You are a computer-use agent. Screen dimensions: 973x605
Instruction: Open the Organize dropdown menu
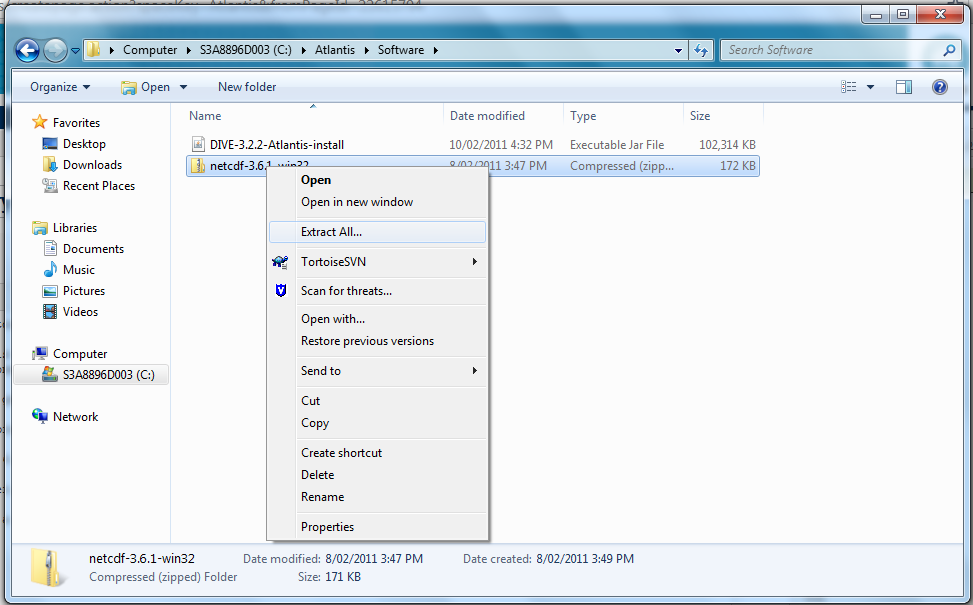59,87
